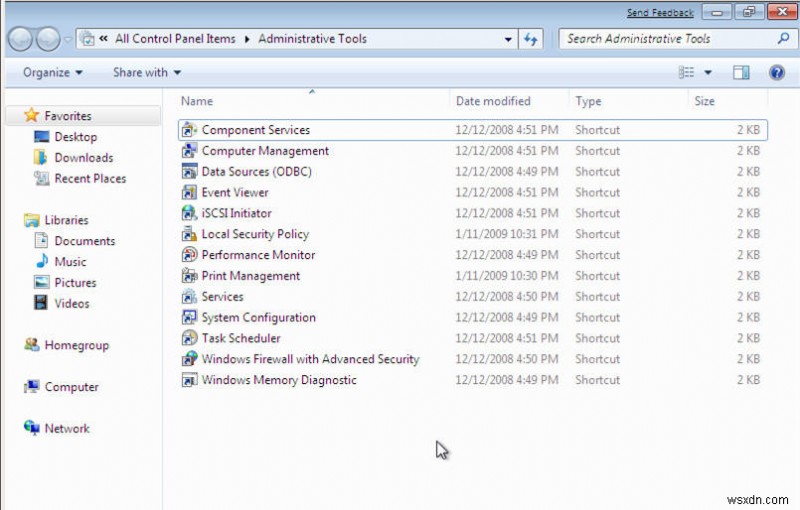800x510 pixels.
Task: Select the Computer Management shortcut icon
Action: (x=189, y=151)
